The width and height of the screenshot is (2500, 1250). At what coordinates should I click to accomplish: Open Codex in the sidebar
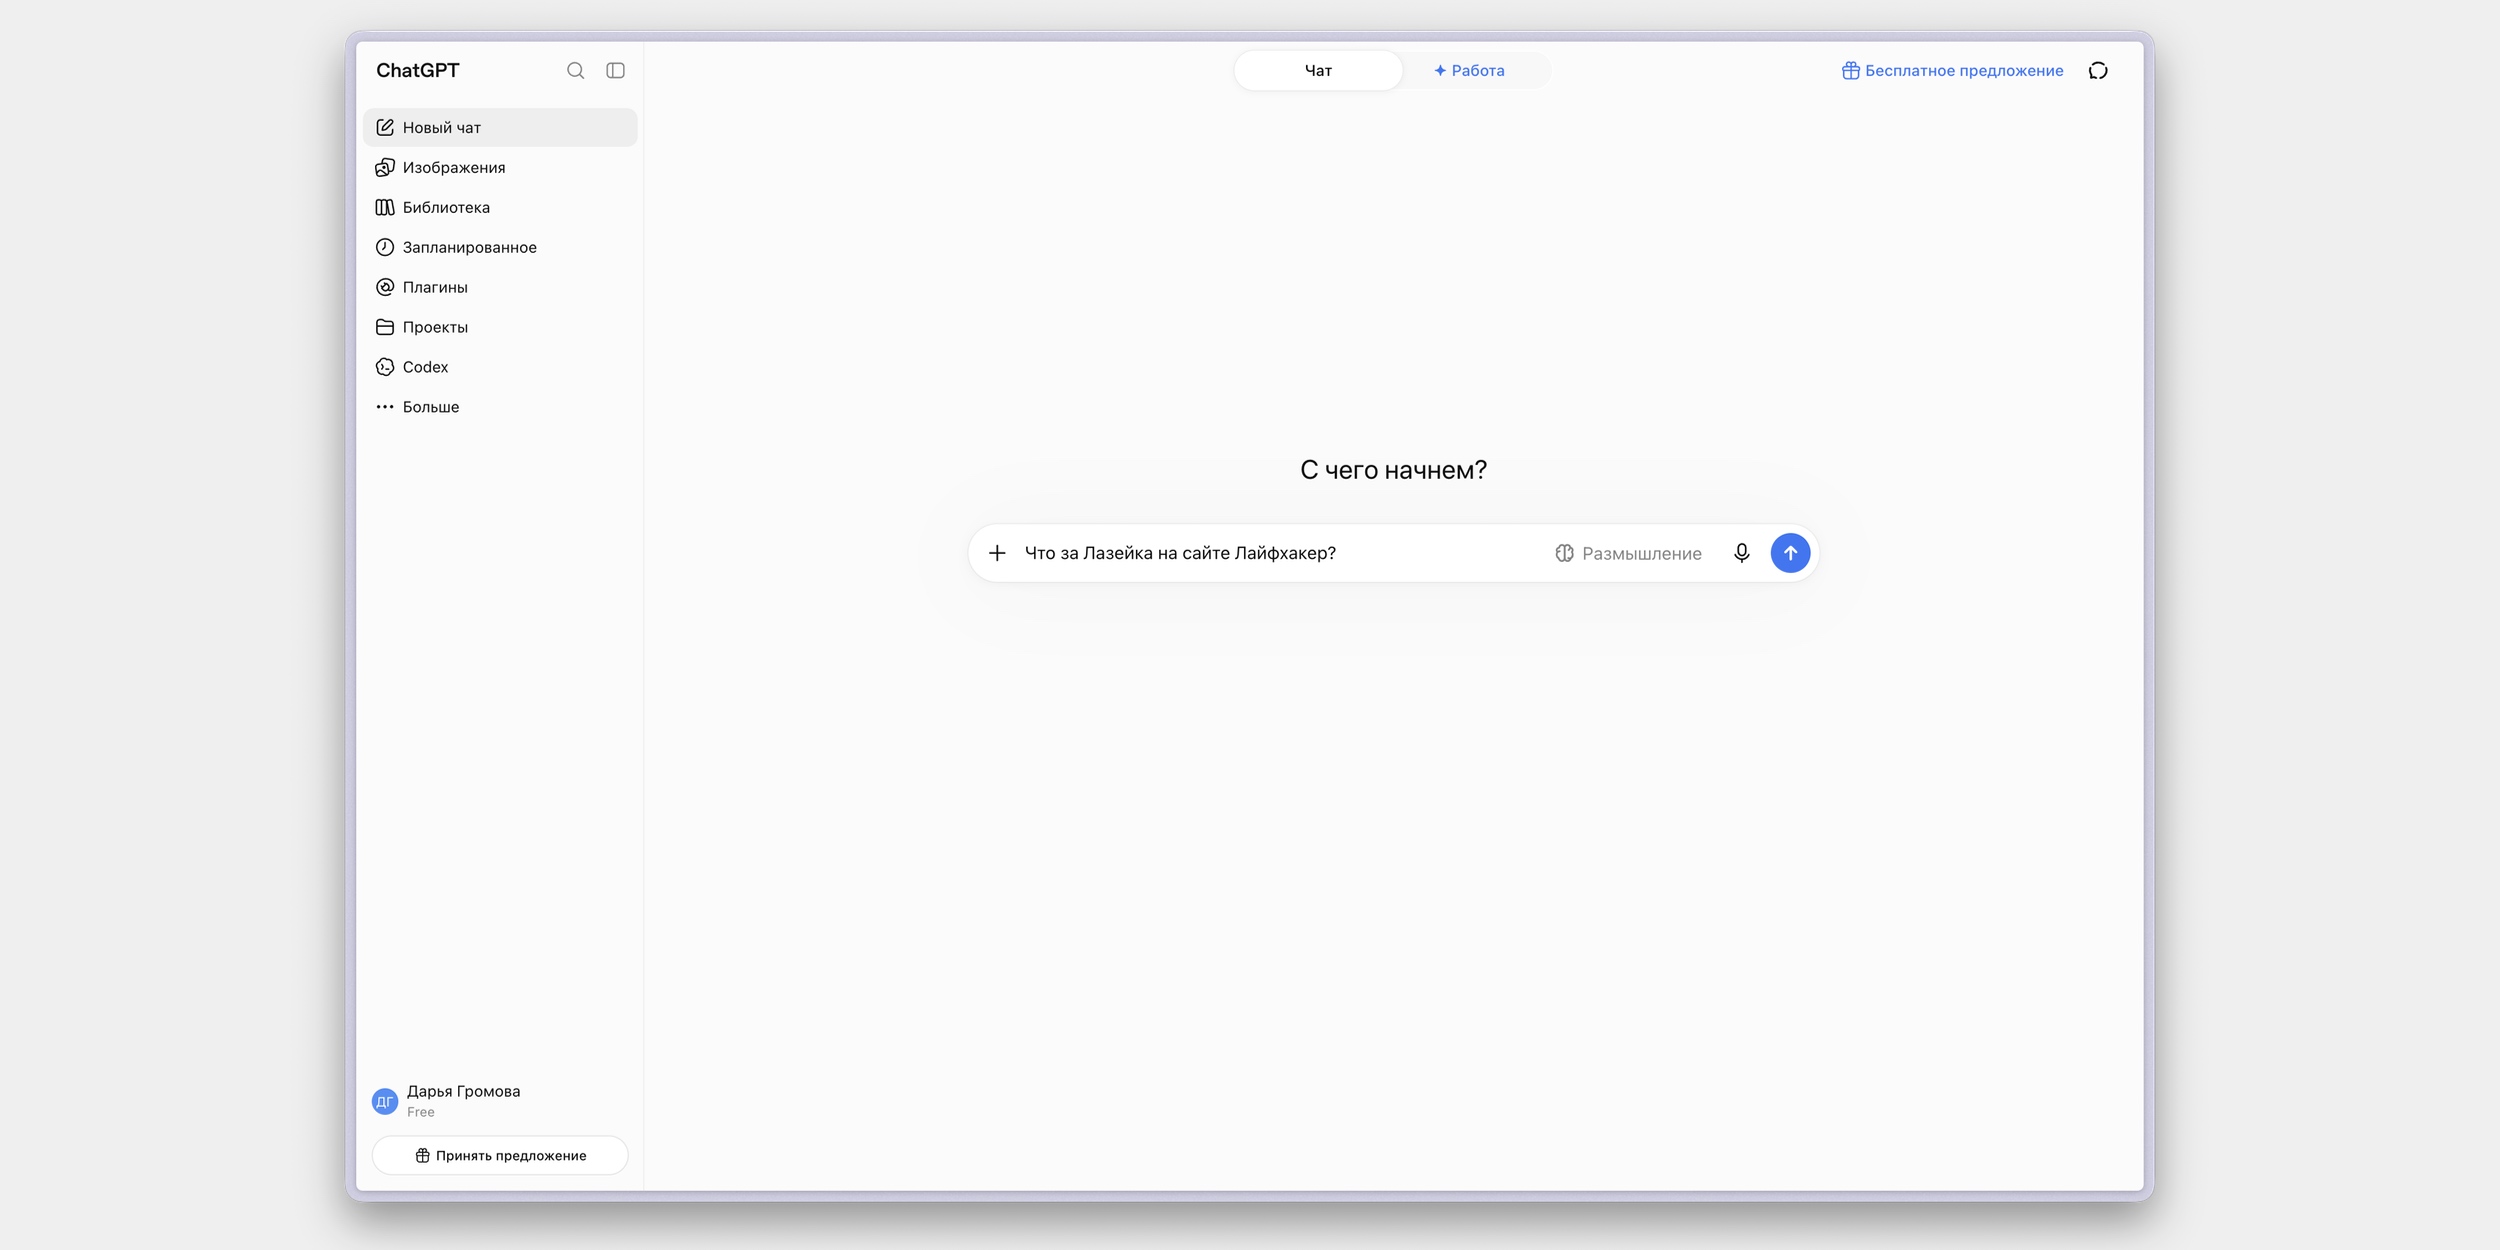[x=500, y=367]
